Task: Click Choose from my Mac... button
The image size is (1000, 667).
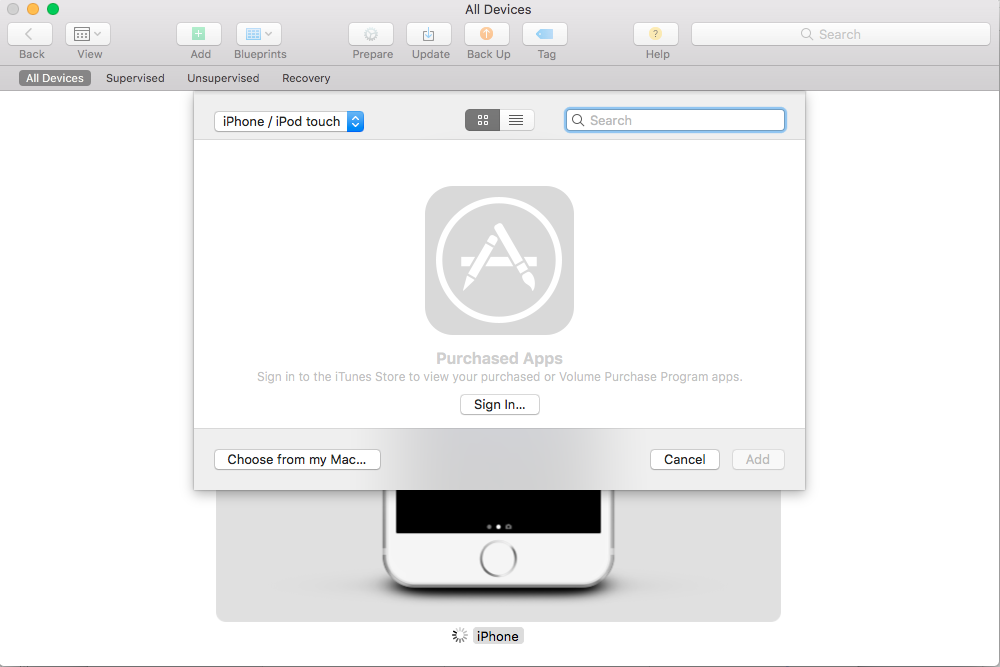Action: click(297, 459)
